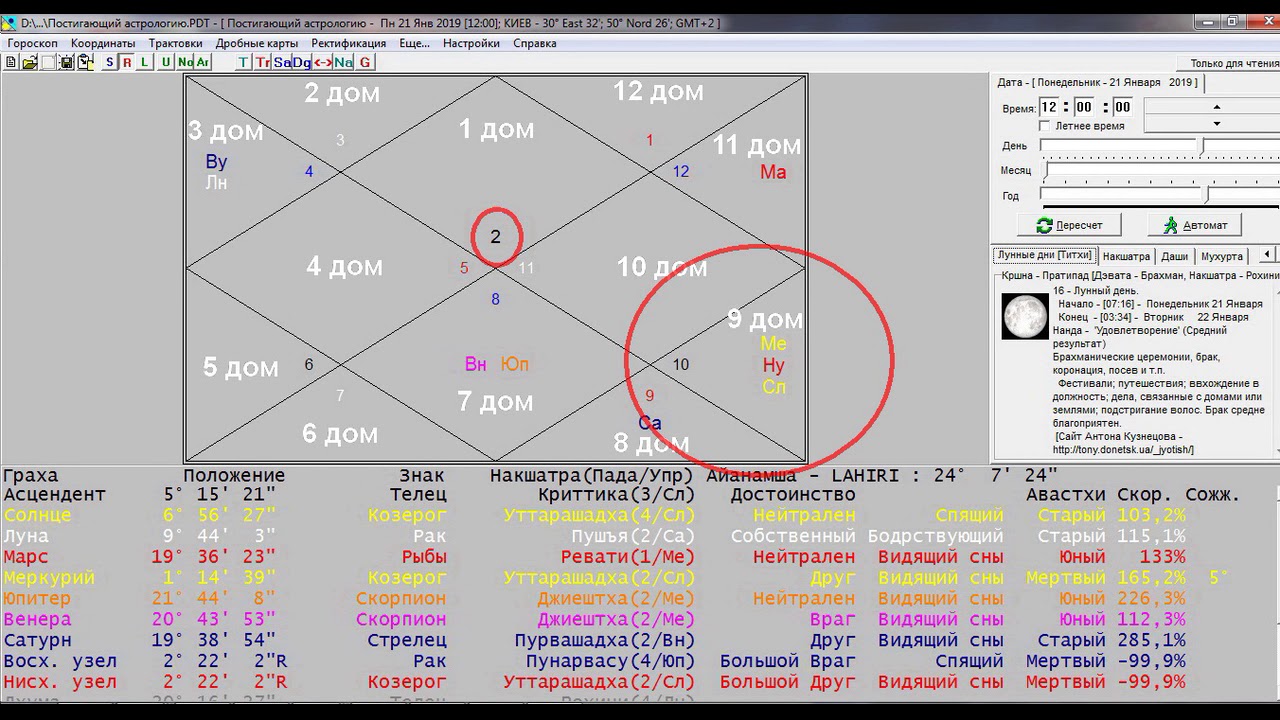Screen dimensions: 1280x720
Task: Click the Пересчет button
Action: 1069,225
